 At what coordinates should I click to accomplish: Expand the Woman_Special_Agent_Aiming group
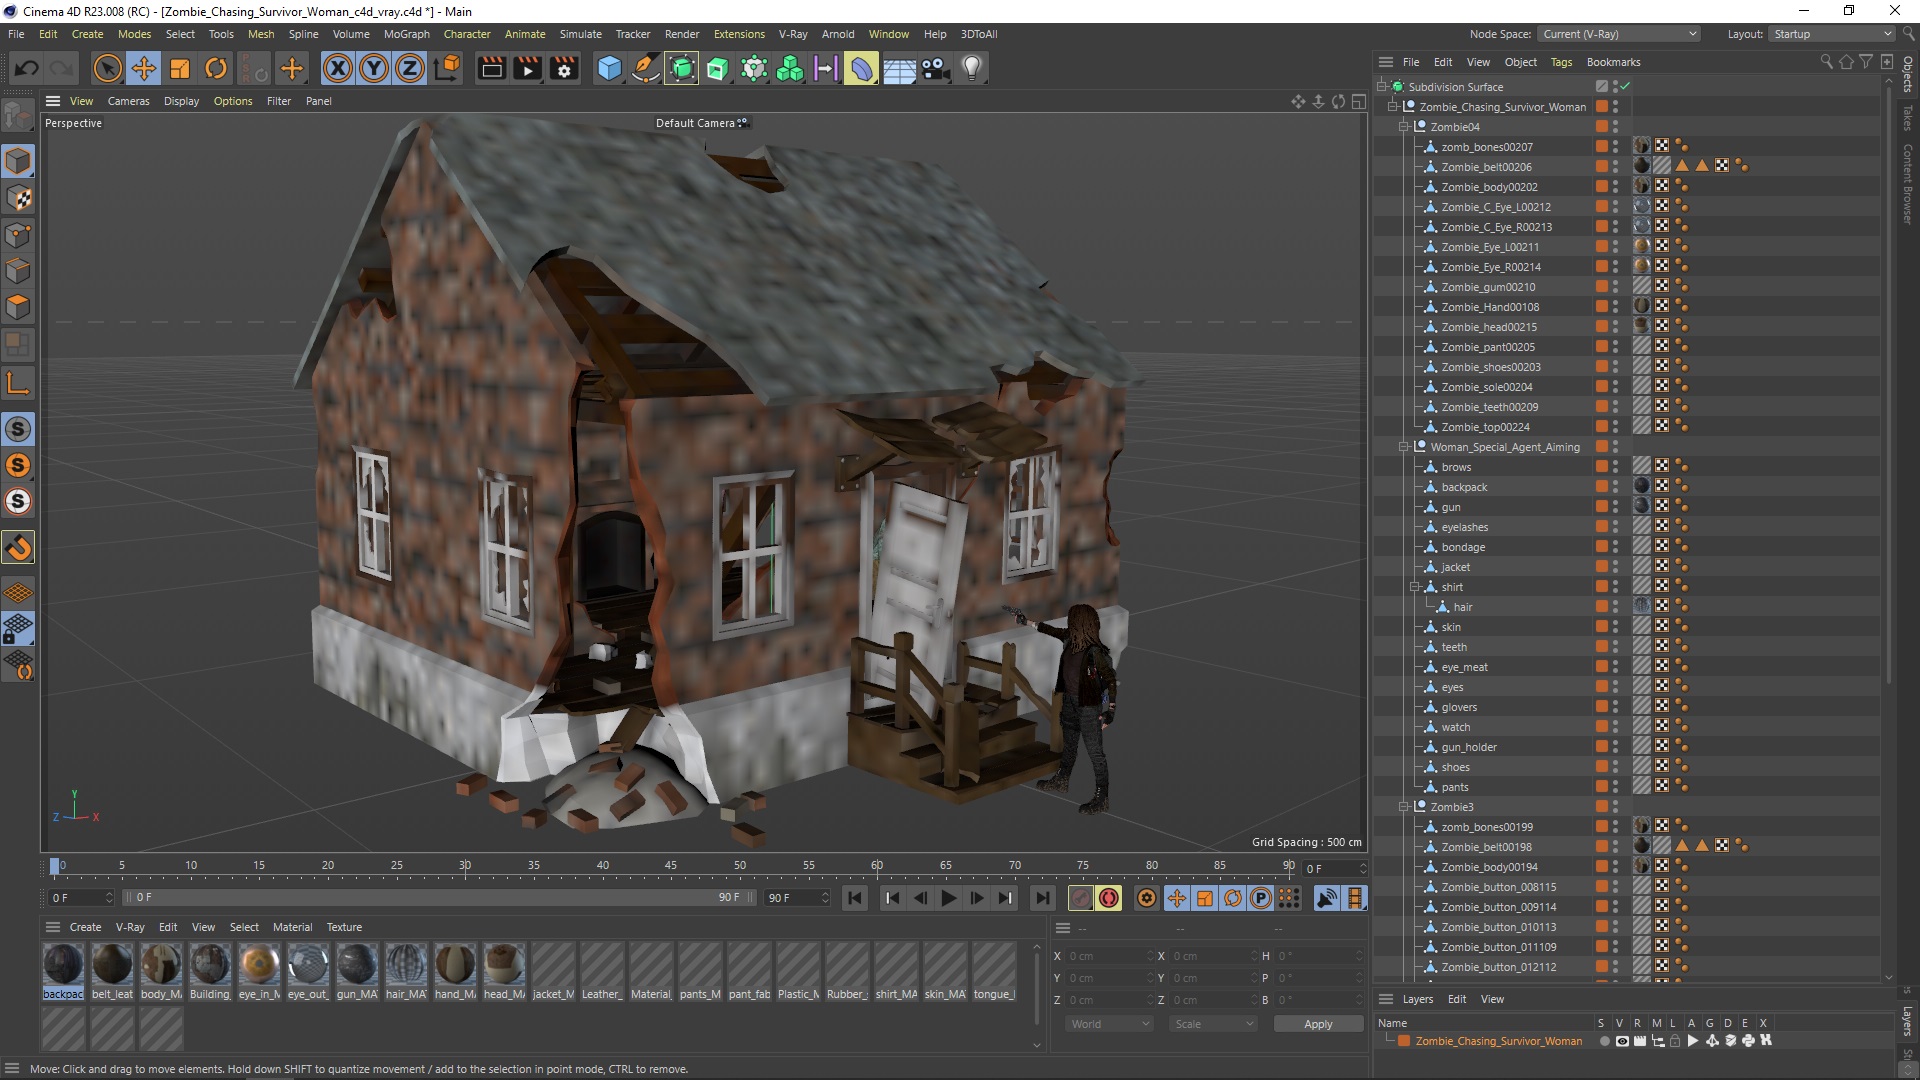[1403, 446]
